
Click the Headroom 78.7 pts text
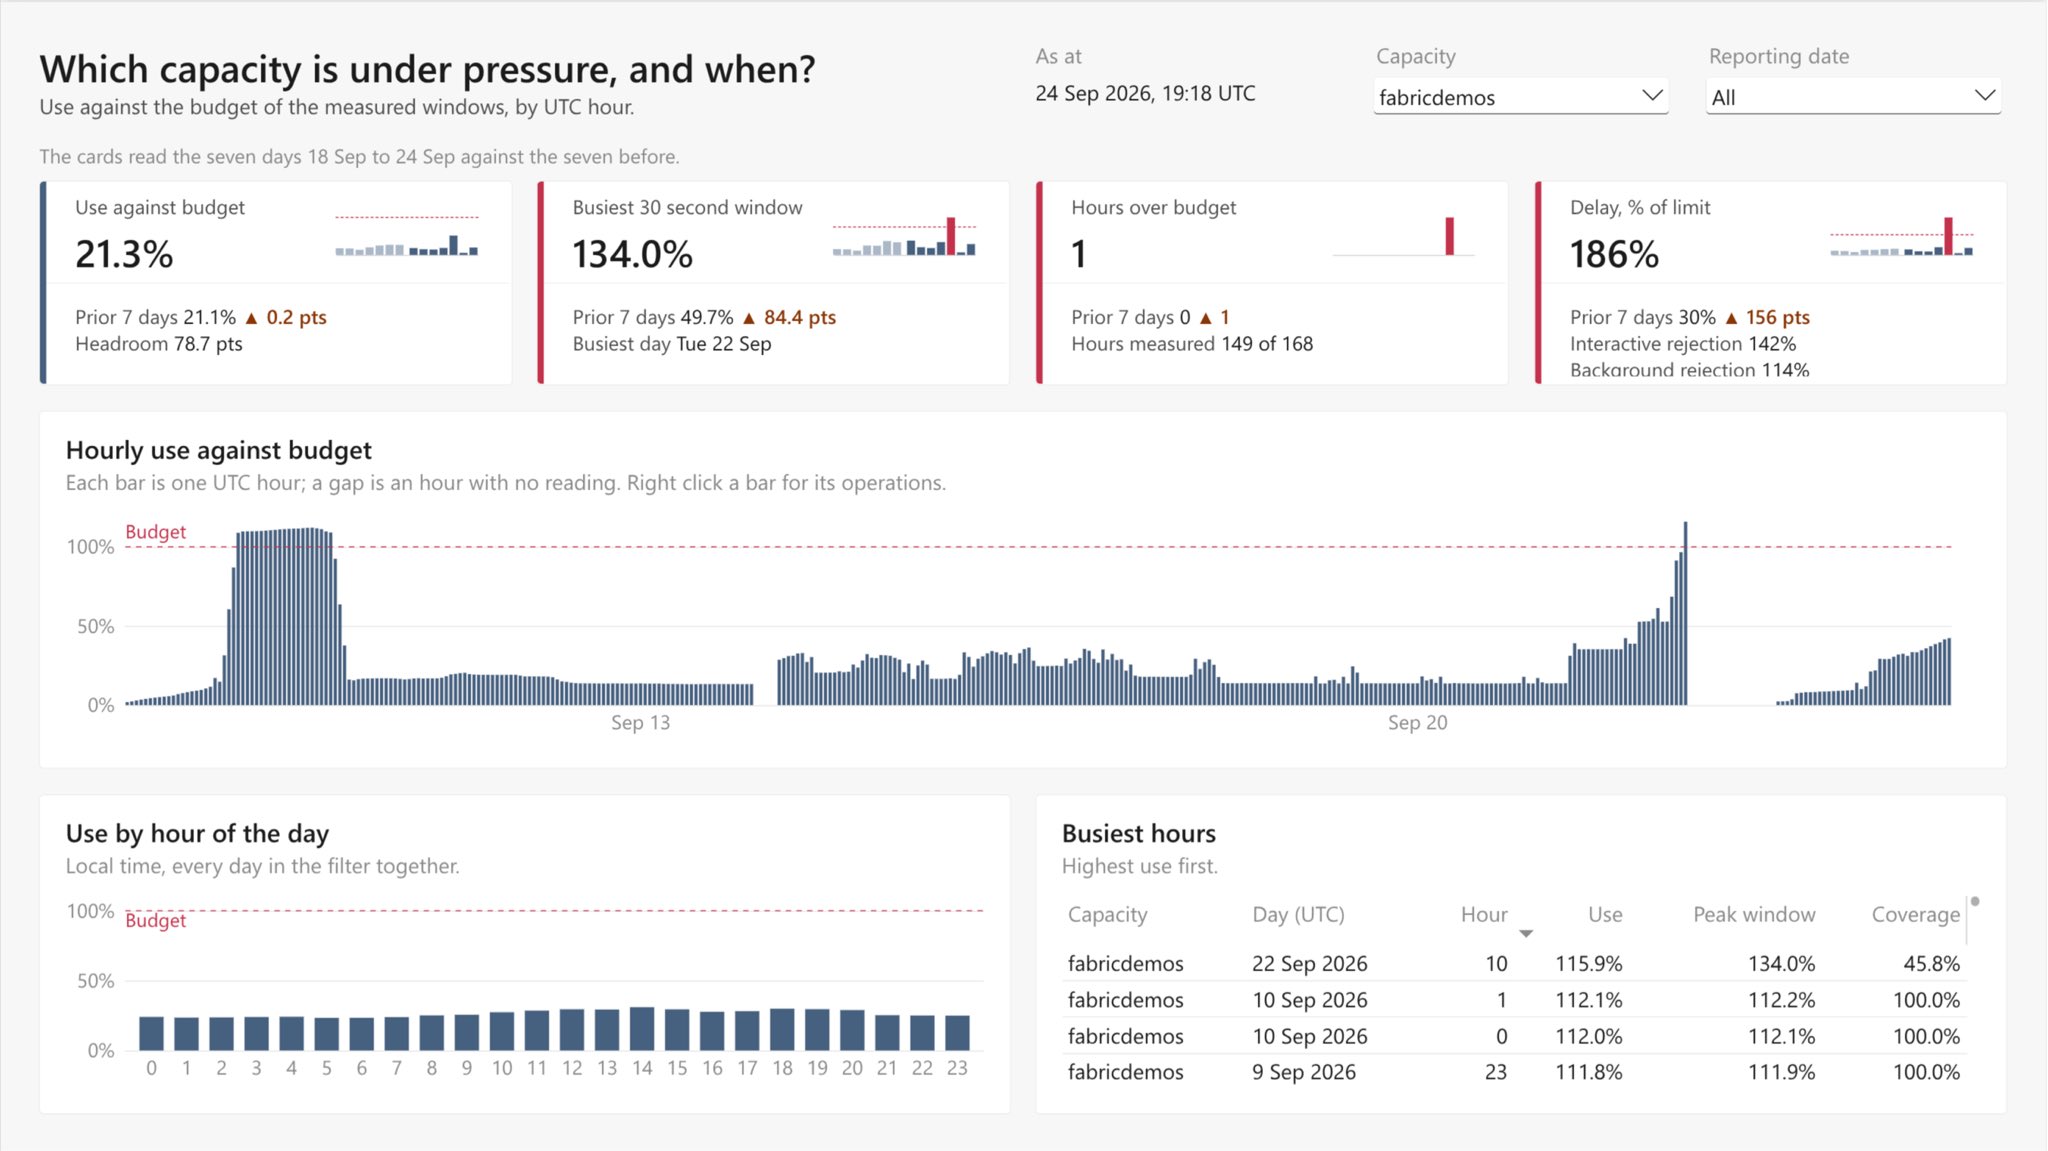[159, 343]
